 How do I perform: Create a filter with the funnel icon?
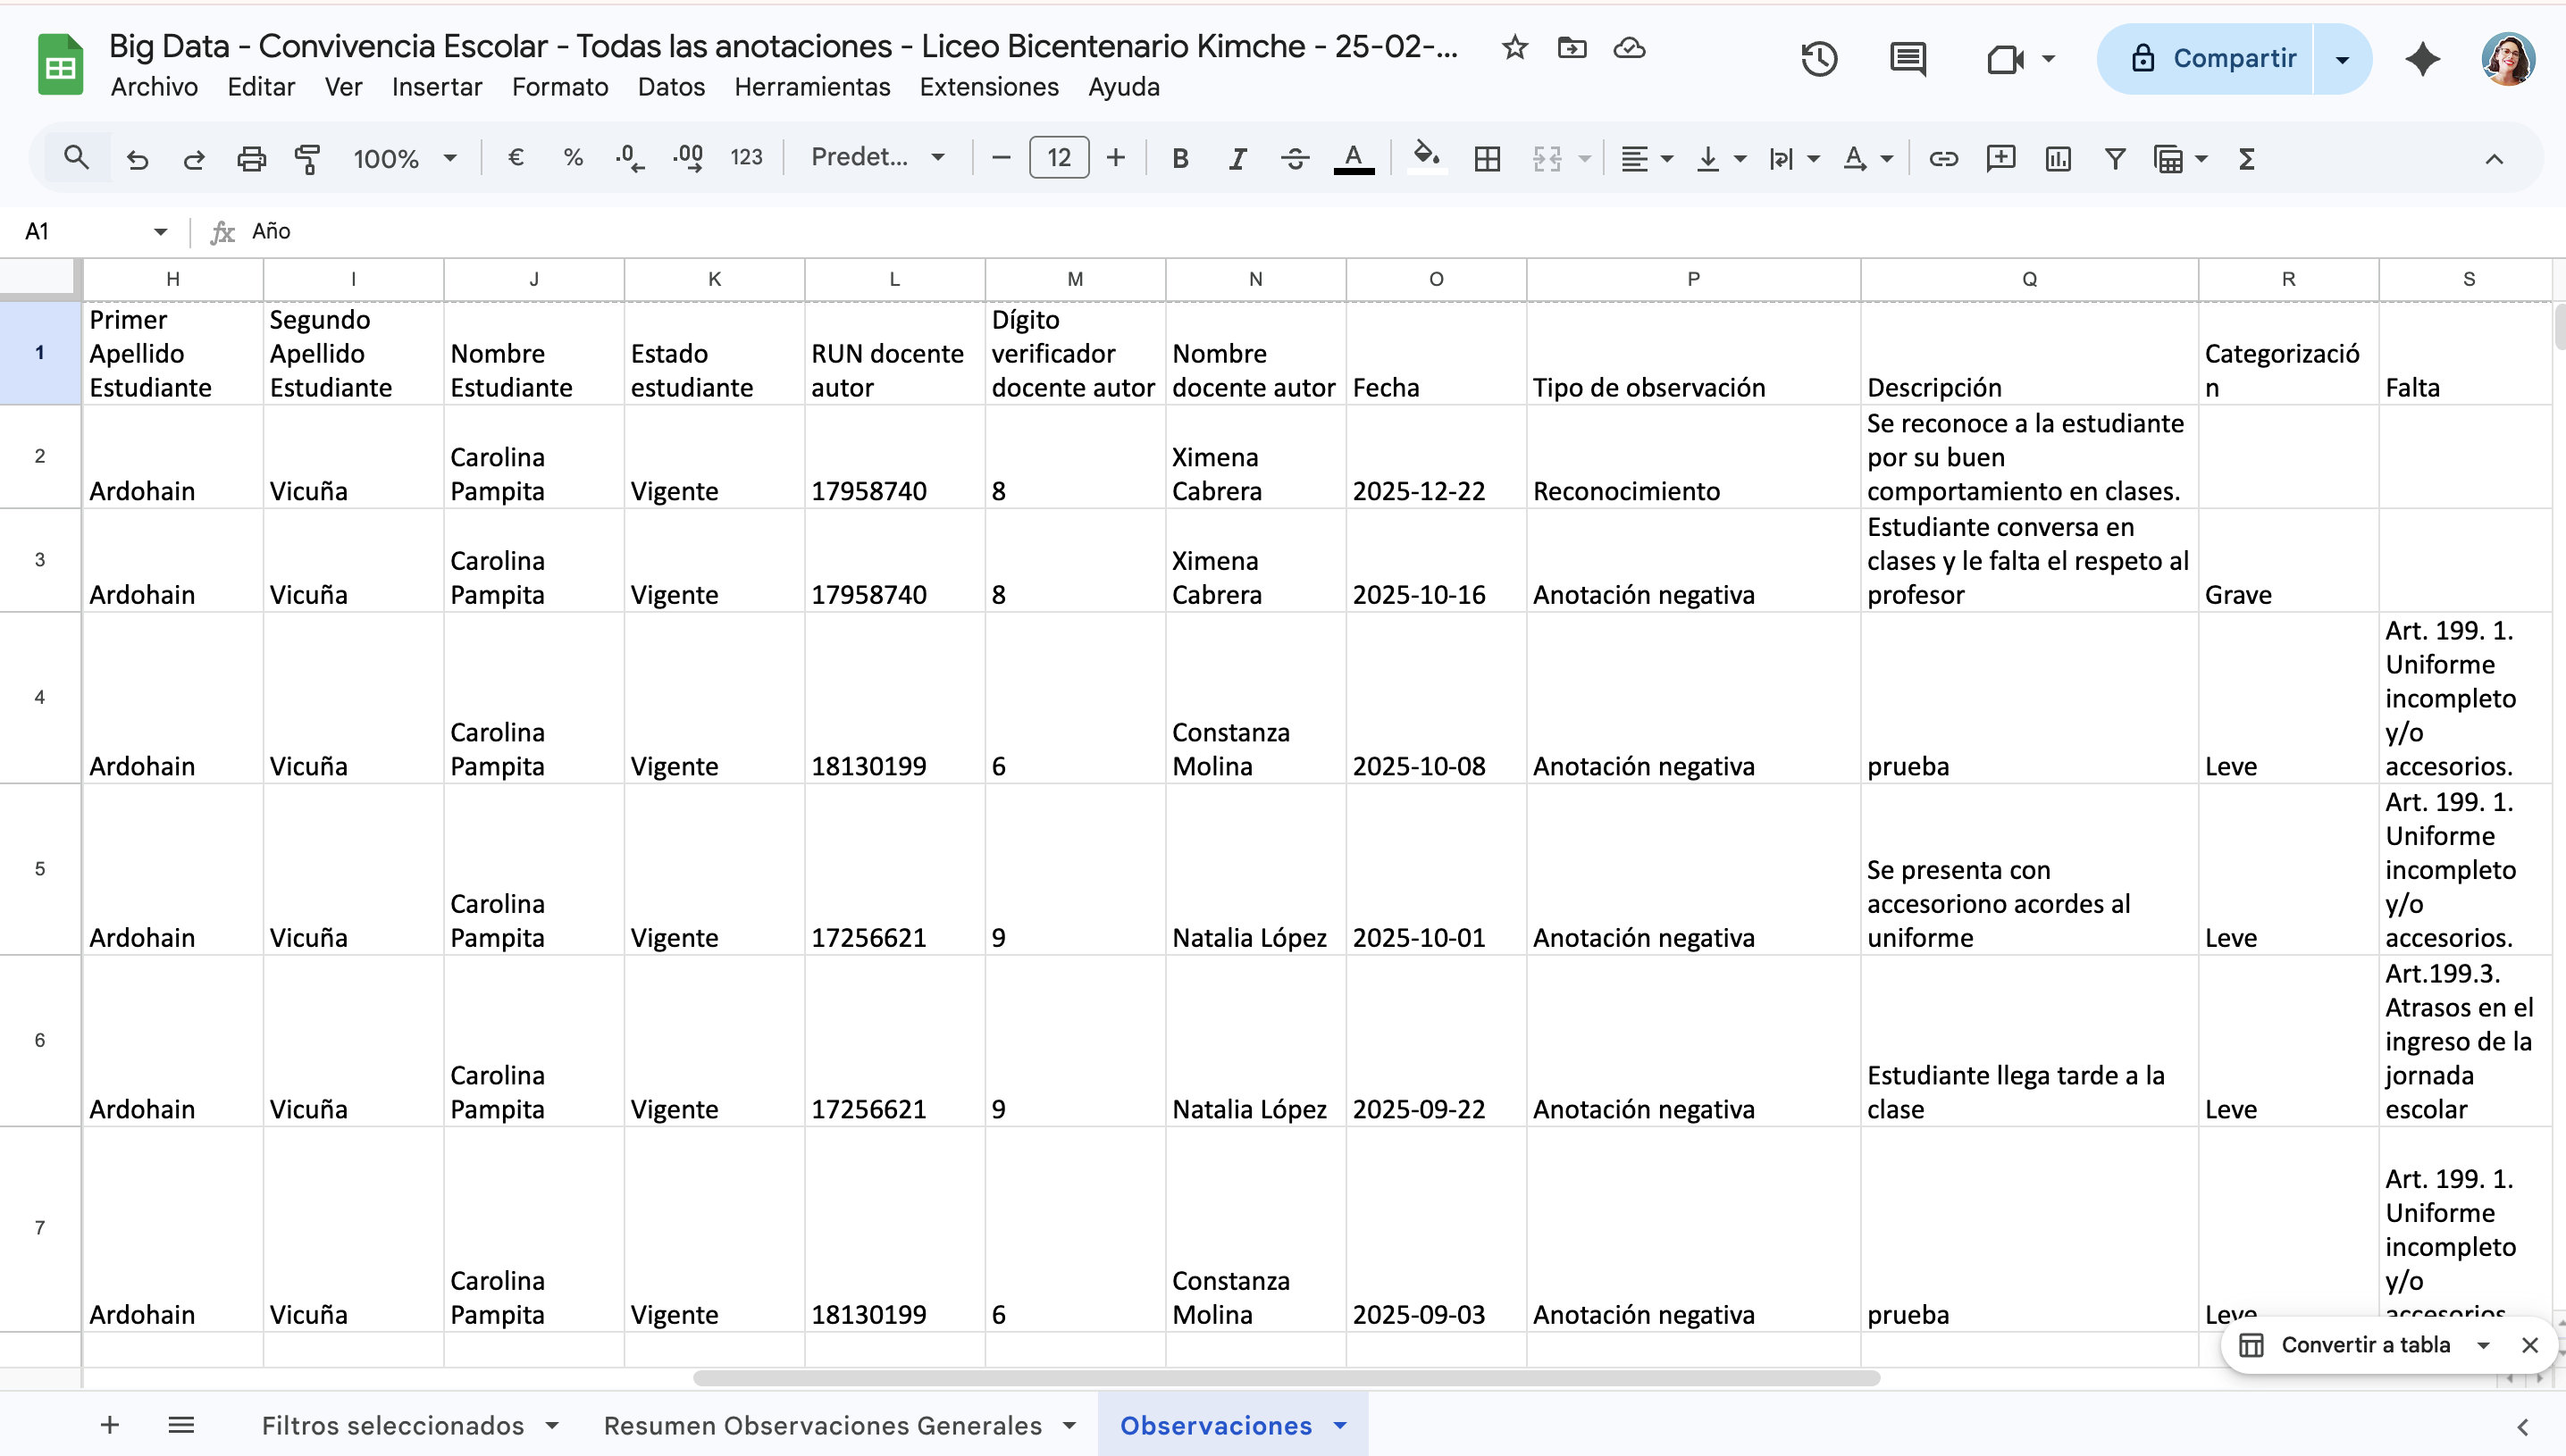(x=2114, y=158)
